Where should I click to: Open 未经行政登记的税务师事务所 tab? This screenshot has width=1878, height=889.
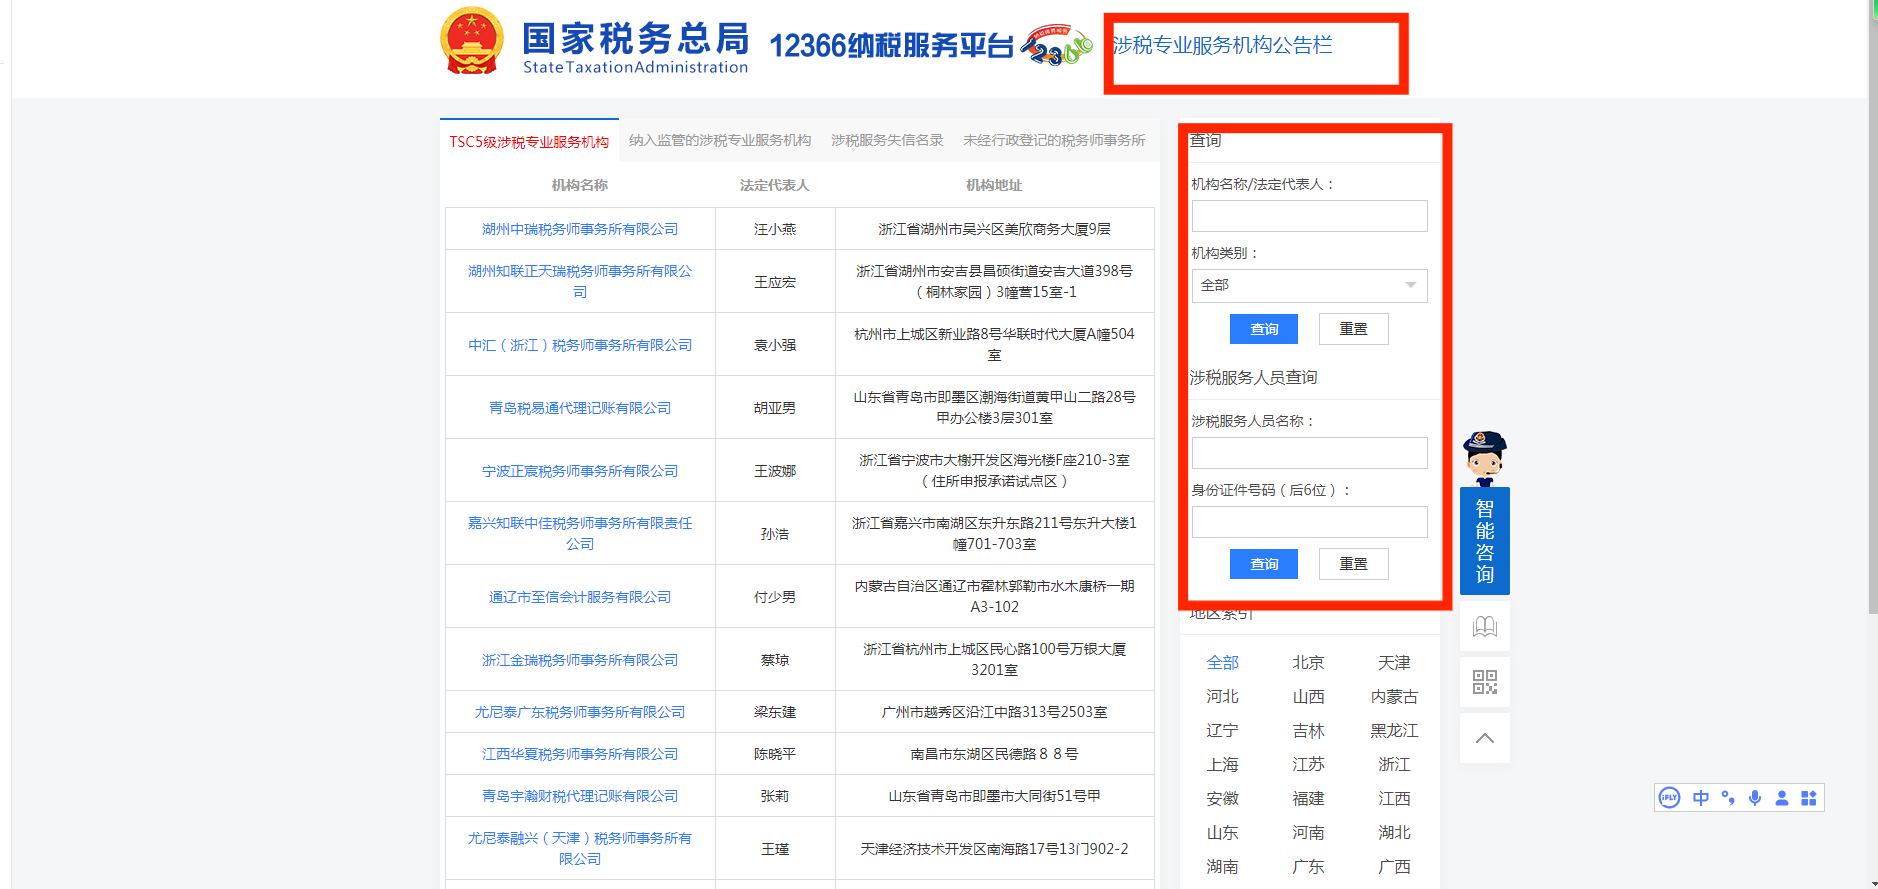1054,141
